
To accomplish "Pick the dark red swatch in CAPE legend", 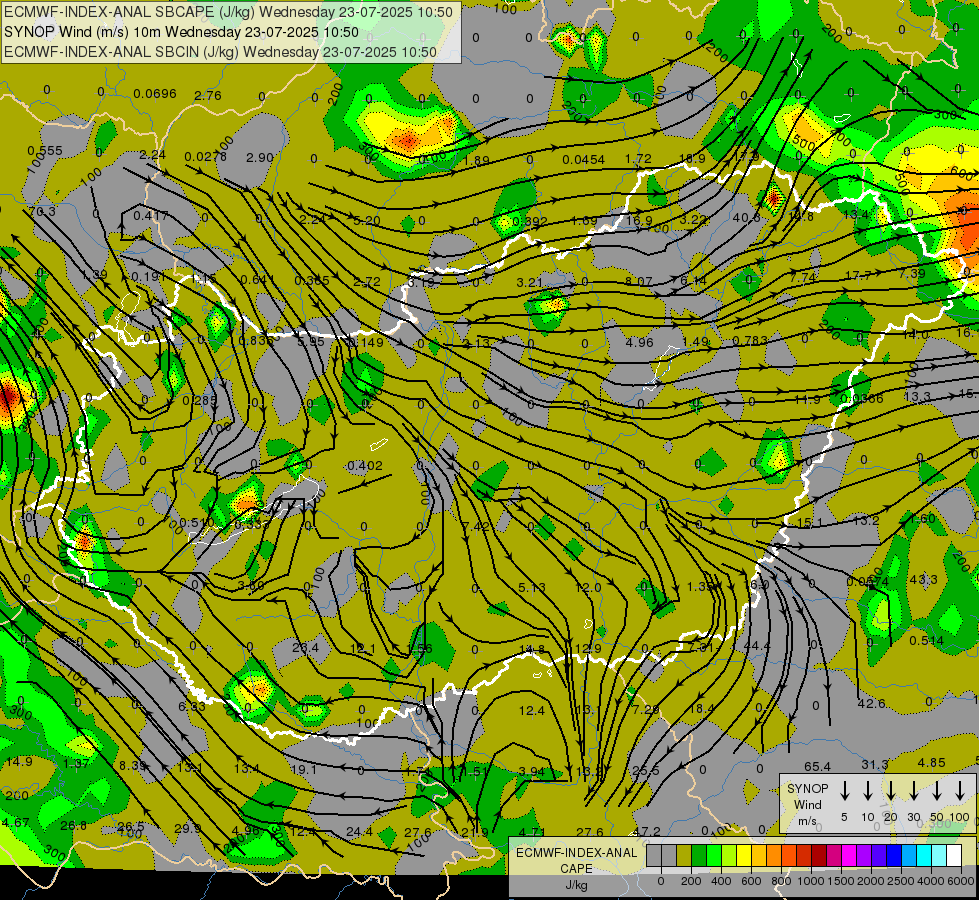I will [819, 855].
